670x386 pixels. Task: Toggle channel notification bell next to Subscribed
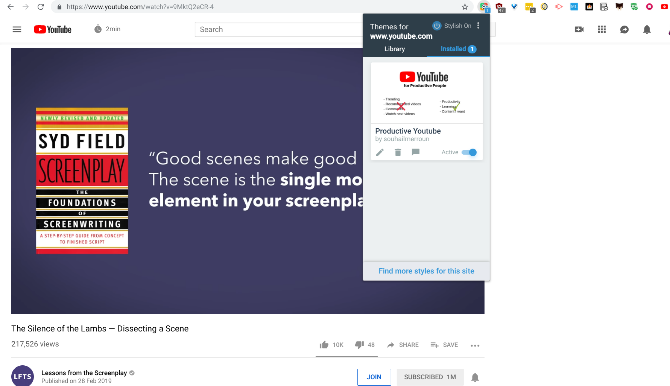(x=475, y=377)
